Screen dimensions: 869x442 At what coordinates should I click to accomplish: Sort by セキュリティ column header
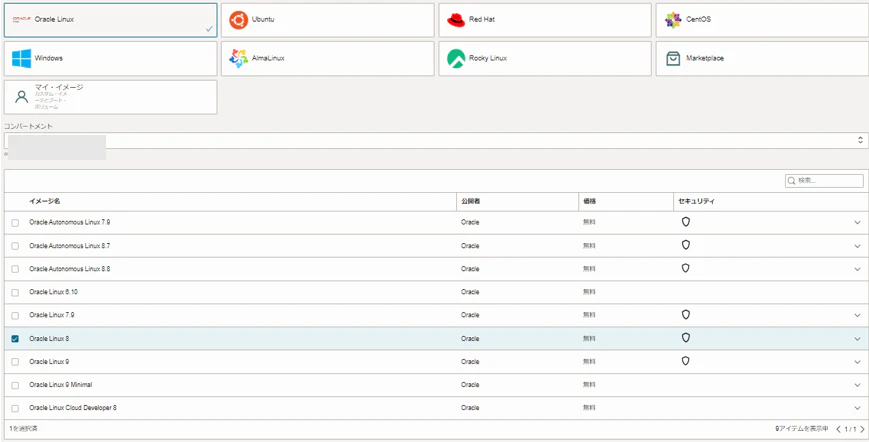tap(697, 202)
